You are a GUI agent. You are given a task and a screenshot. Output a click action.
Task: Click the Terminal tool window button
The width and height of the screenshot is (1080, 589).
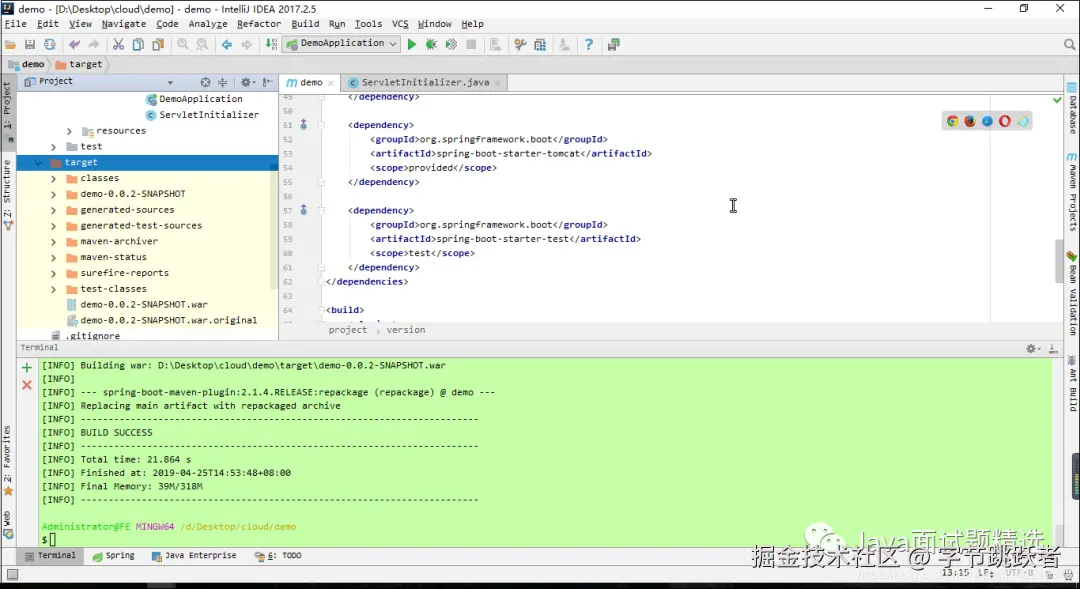[50, 555]
